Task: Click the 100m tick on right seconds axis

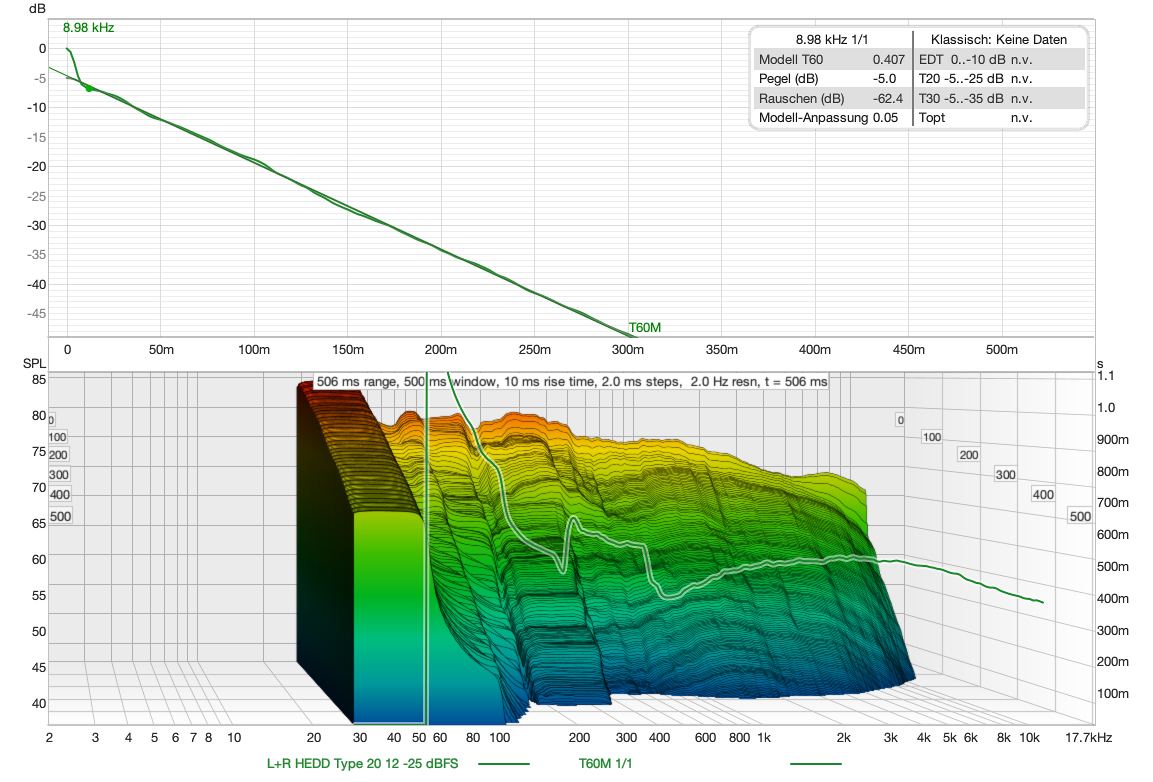Action: (1113, 693)
